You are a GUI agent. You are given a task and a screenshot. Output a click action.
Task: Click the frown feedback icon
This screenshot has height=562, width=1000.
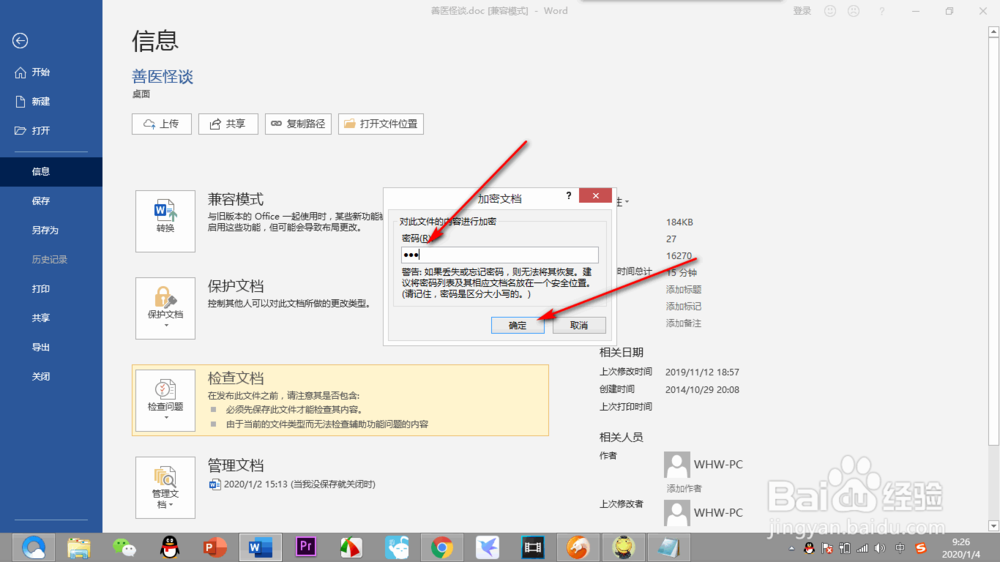pyautogui.click(x=853, y=11)
